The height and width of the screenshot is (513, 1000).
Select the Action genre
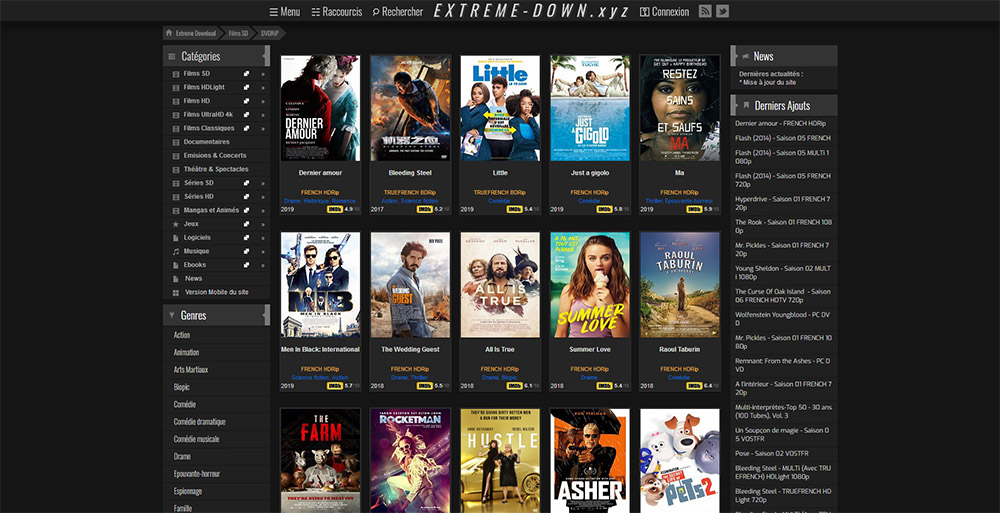tap(182, 335)
